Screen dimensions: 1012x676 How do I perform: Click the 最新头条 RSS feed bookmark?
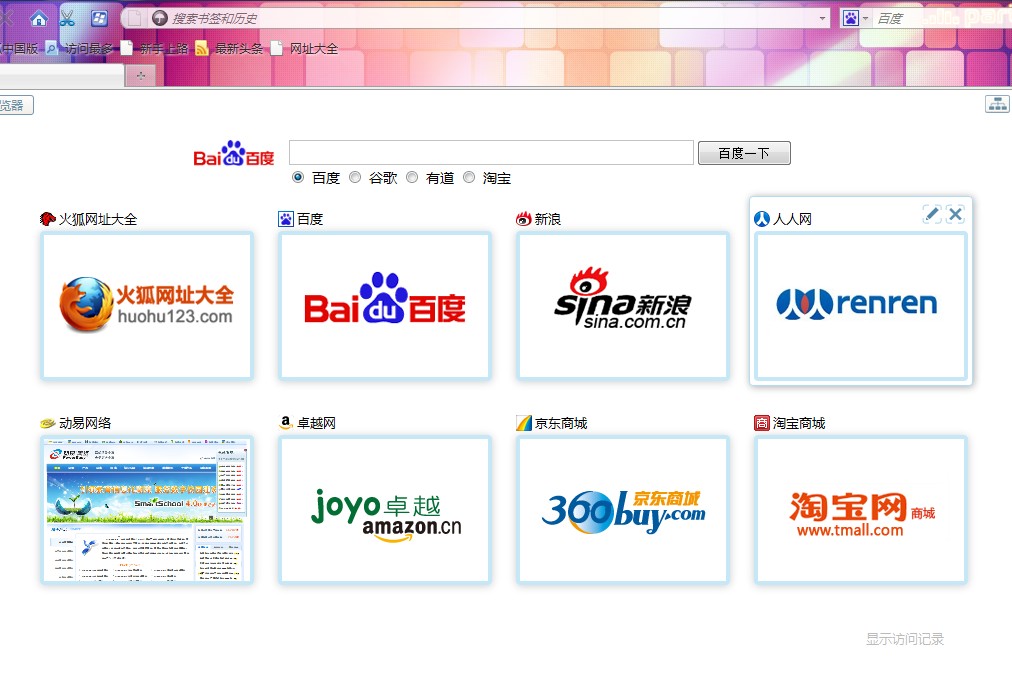point(229,48)
